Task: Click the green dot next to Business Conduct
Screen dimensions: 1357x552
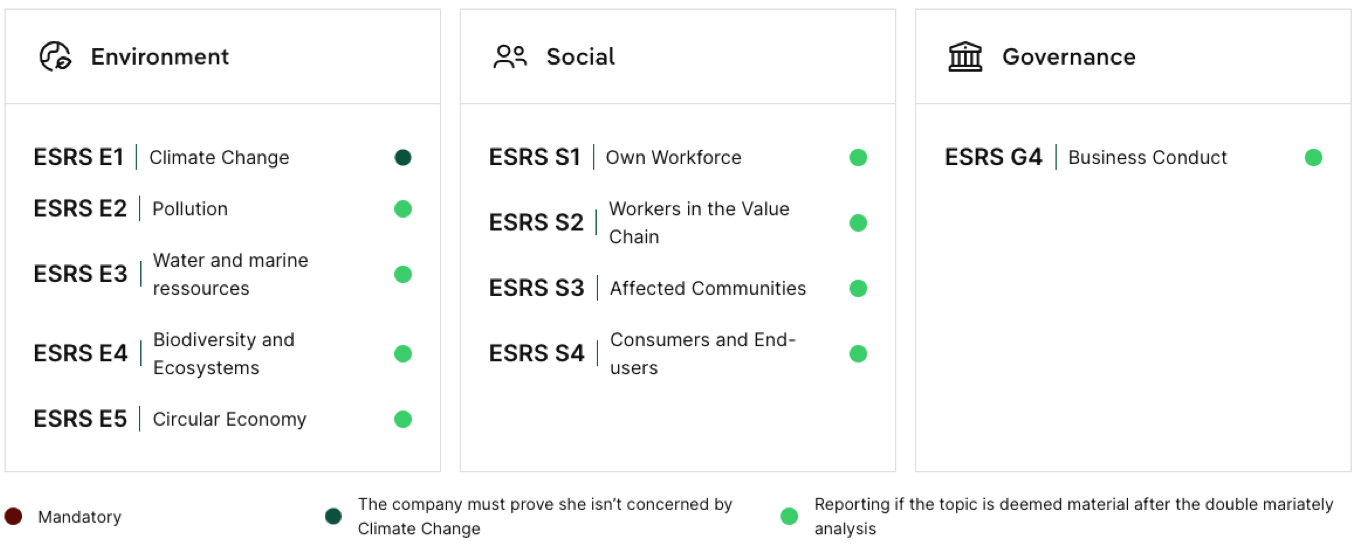Action: click(x=1314, y=157)
